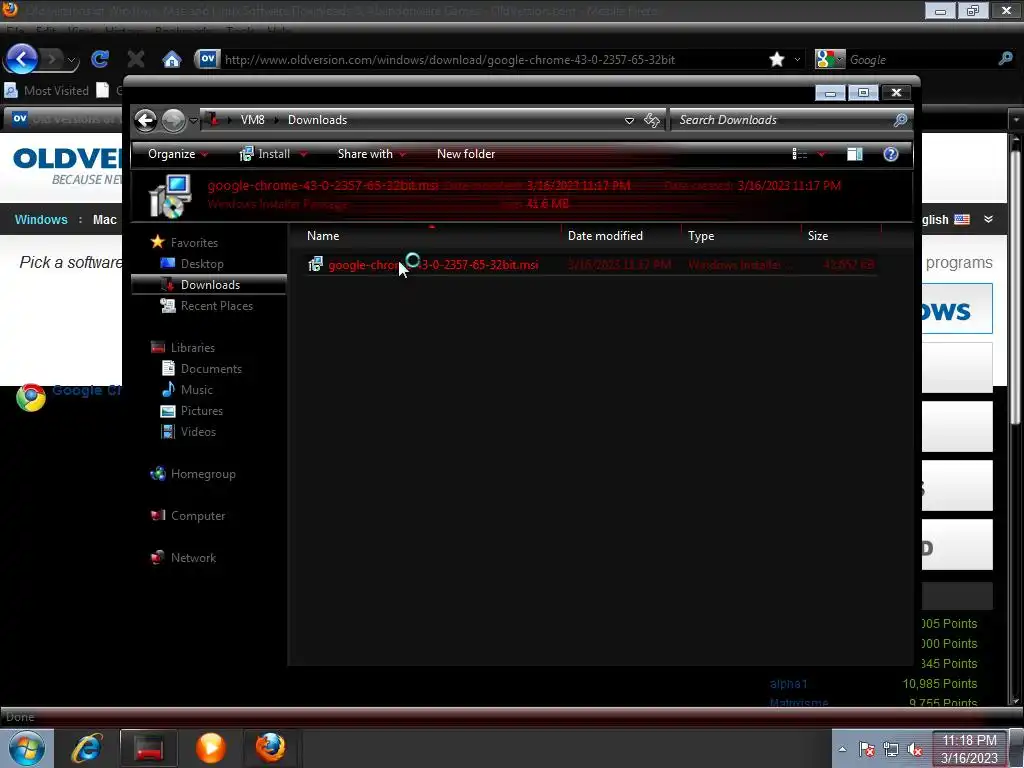Viewport: 1024px width, 768px height.
Task: Click Firefox forward button
Action: point(52,60)
